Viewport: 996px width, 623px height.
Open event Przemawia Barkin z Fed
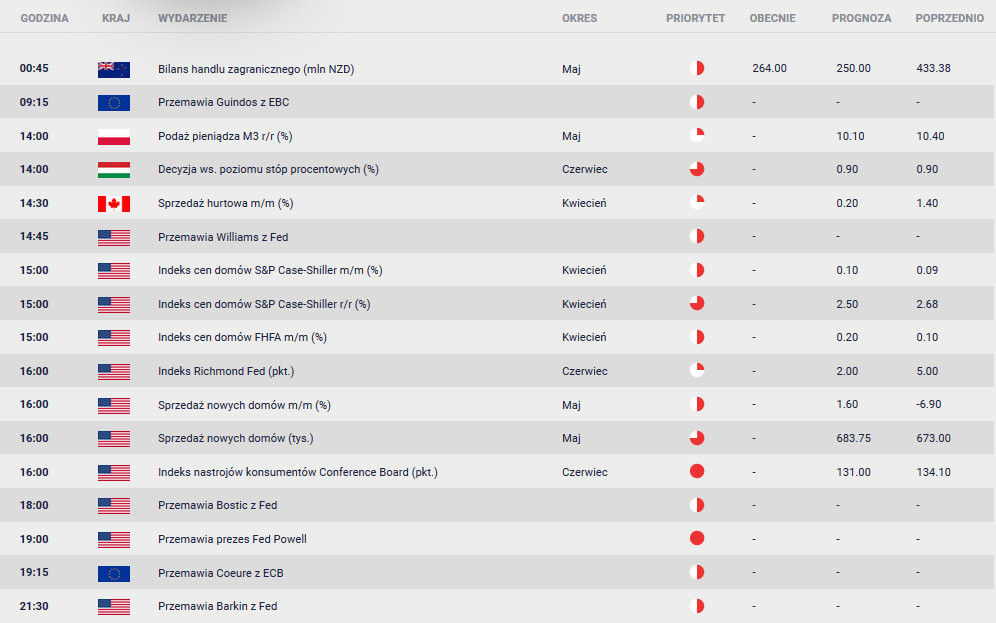[217, 606]
